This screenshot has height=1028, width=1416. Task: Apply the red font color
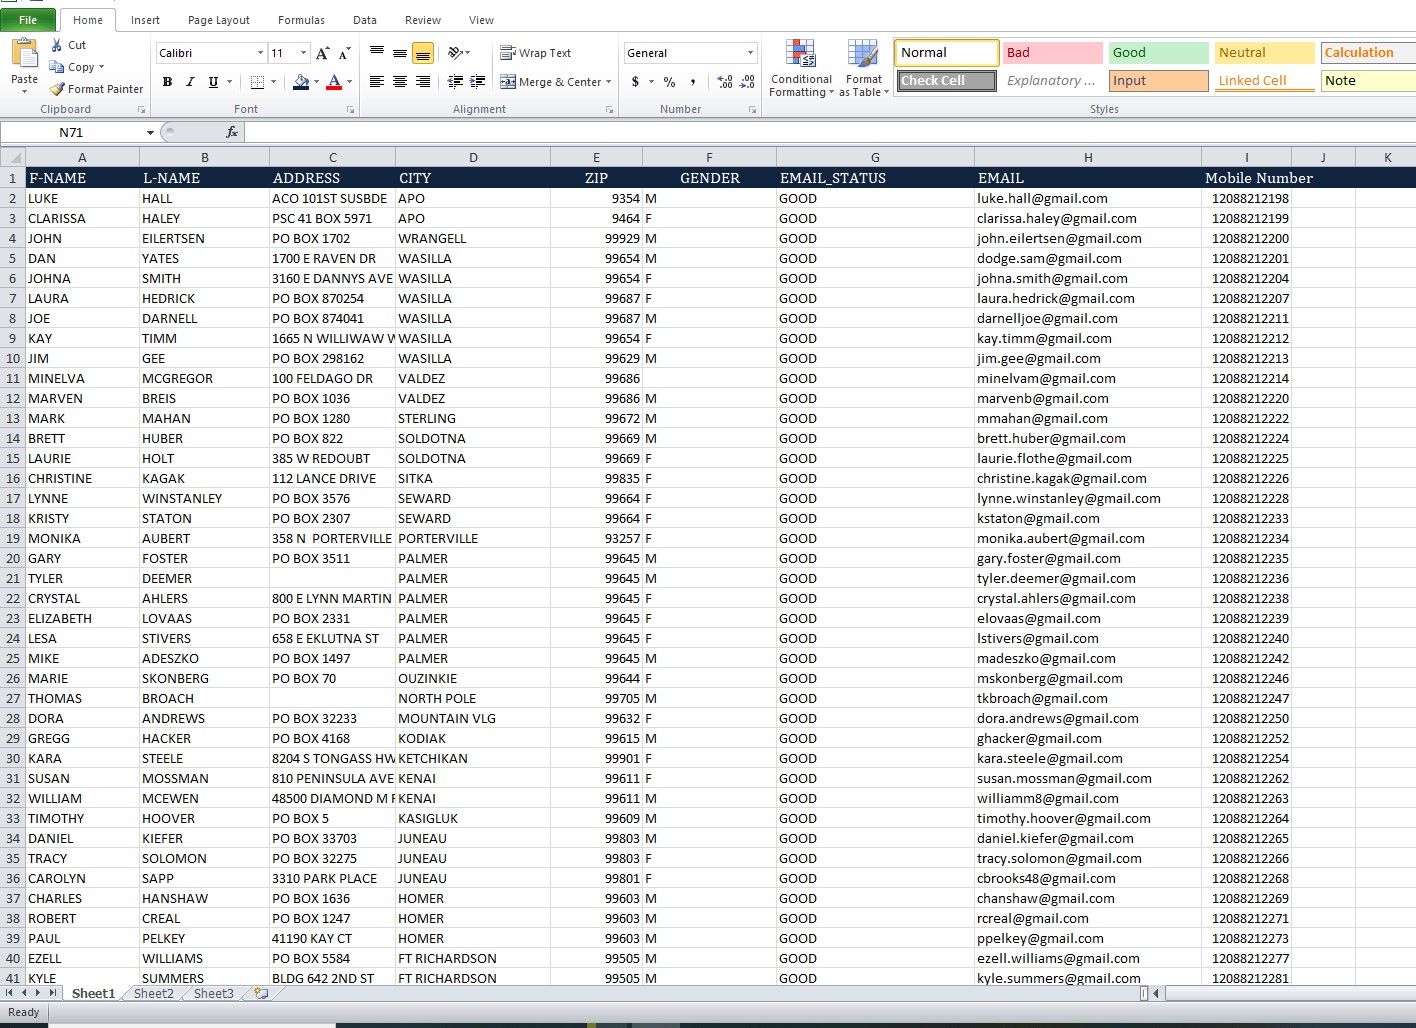334,82
